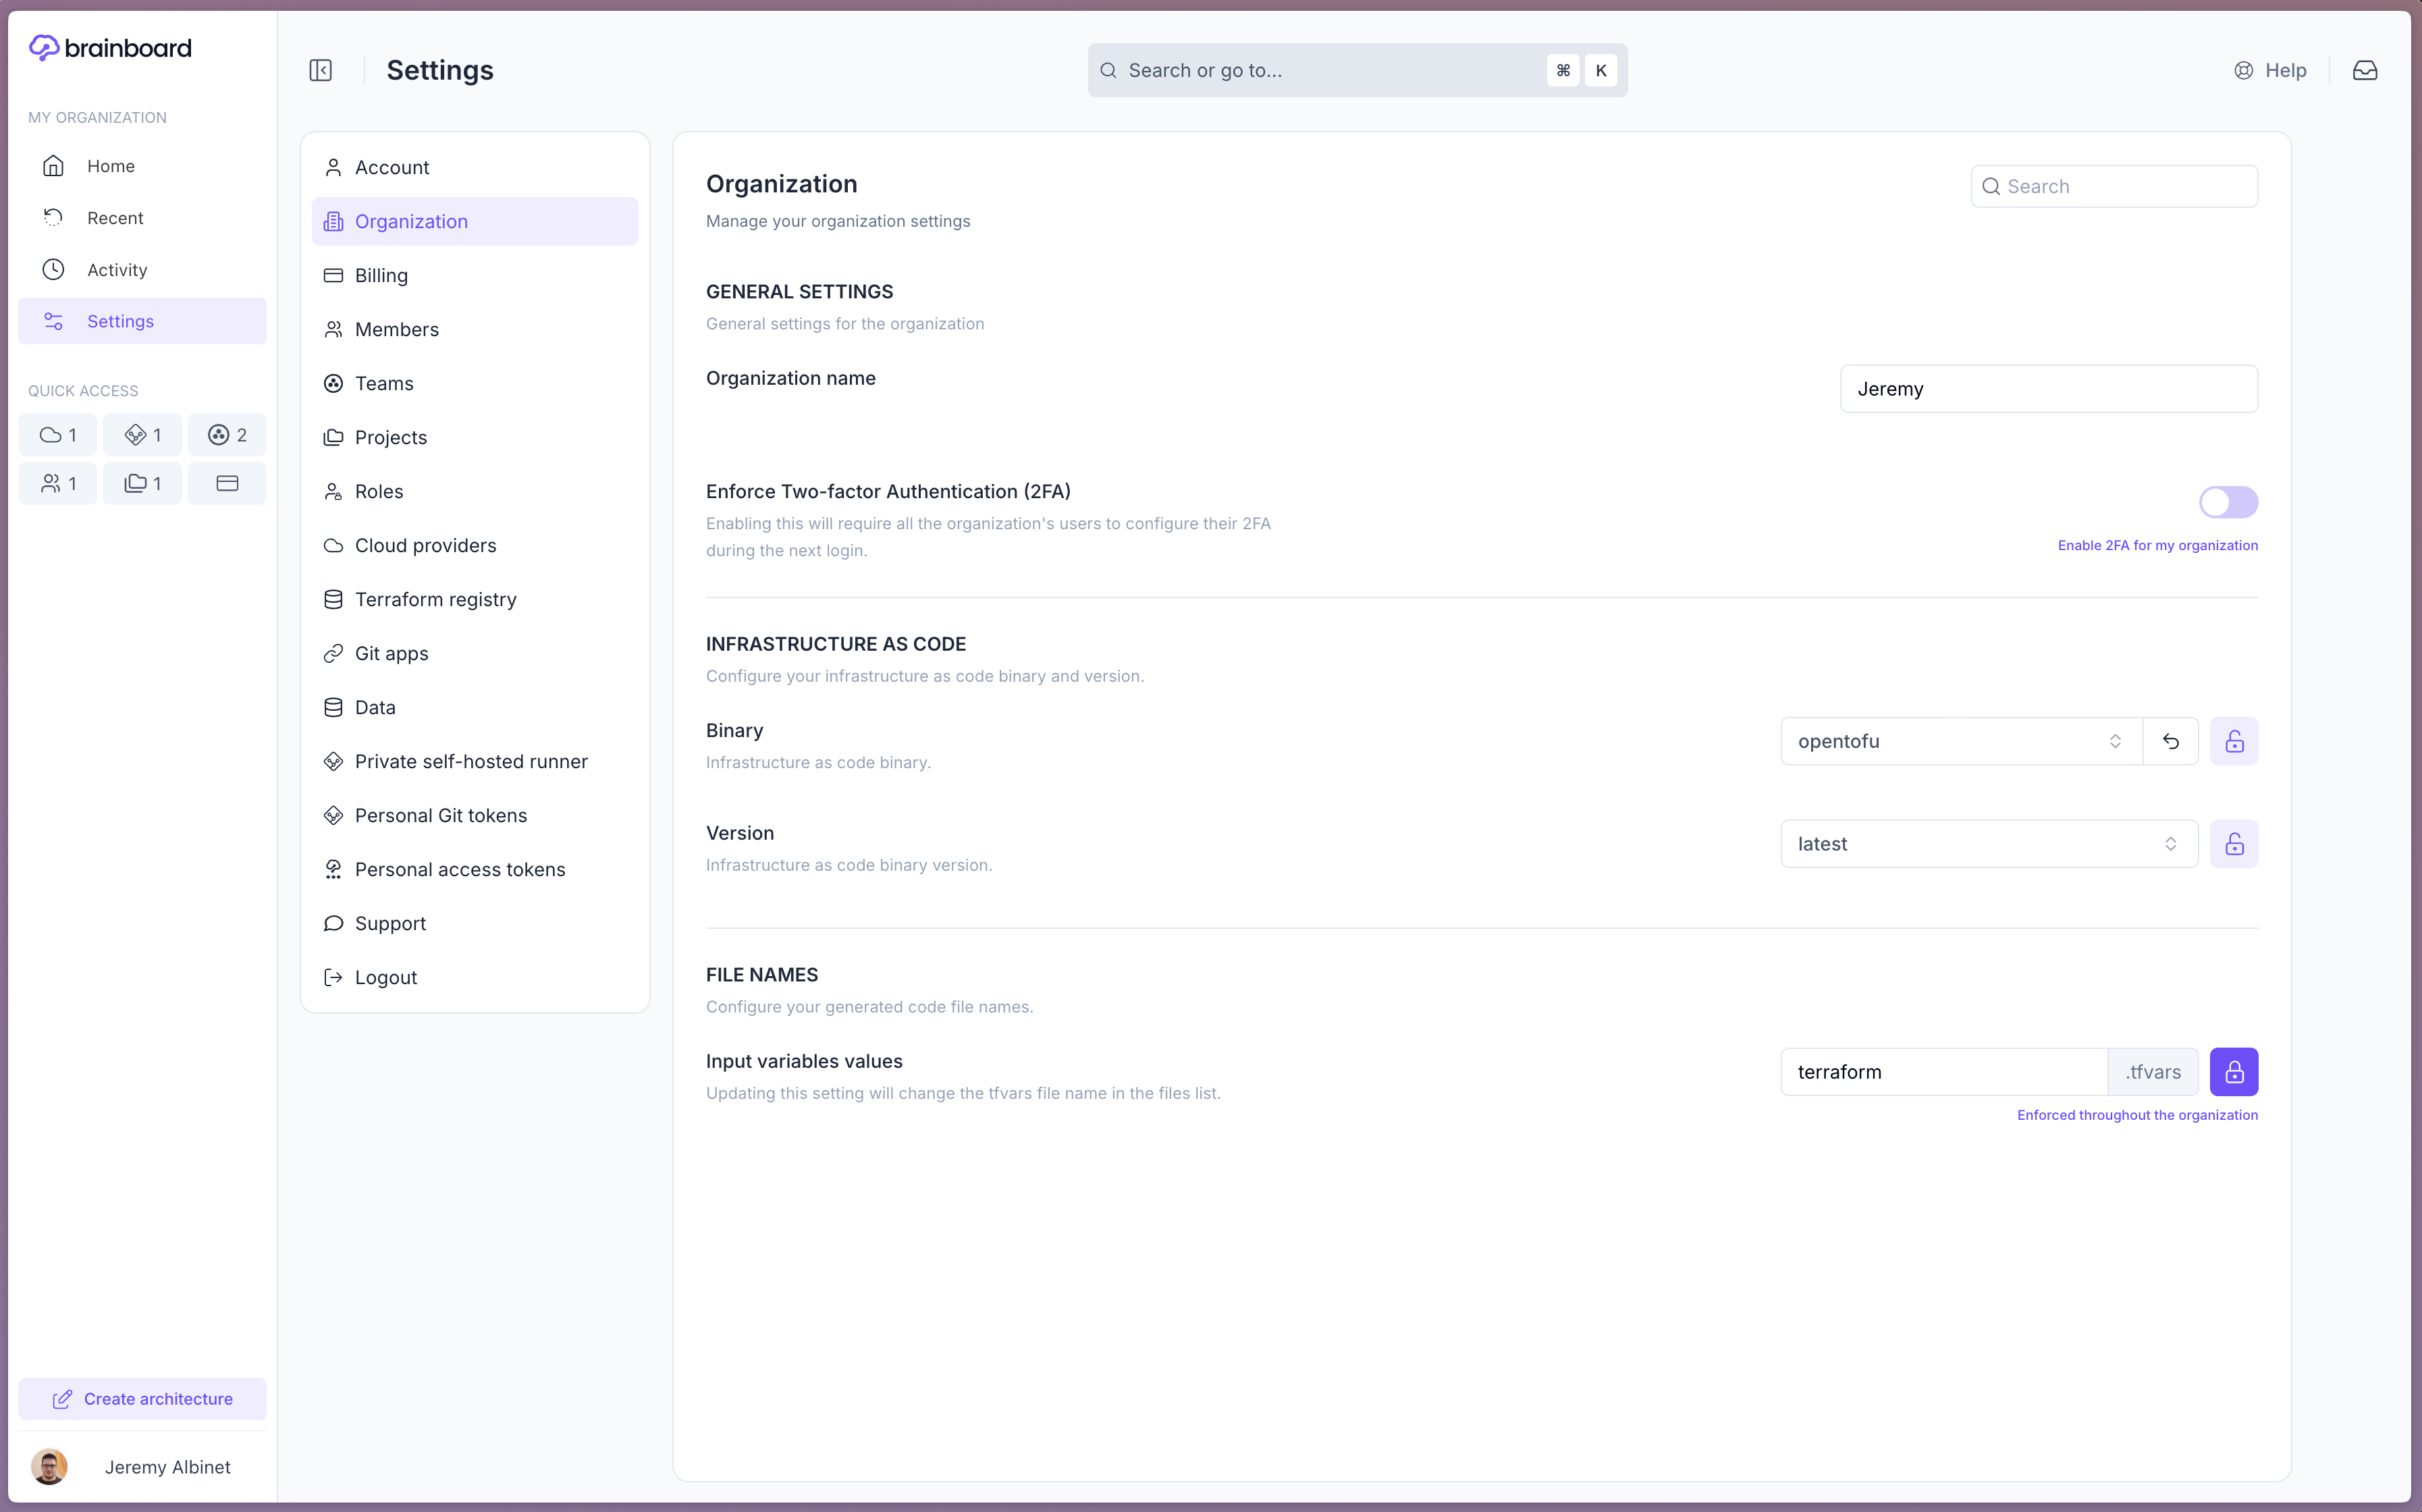The height and width of the screenshot is (1512, 2422).
Task: Toggle the lock for Version setting
Action: (x=2233, y=844)
